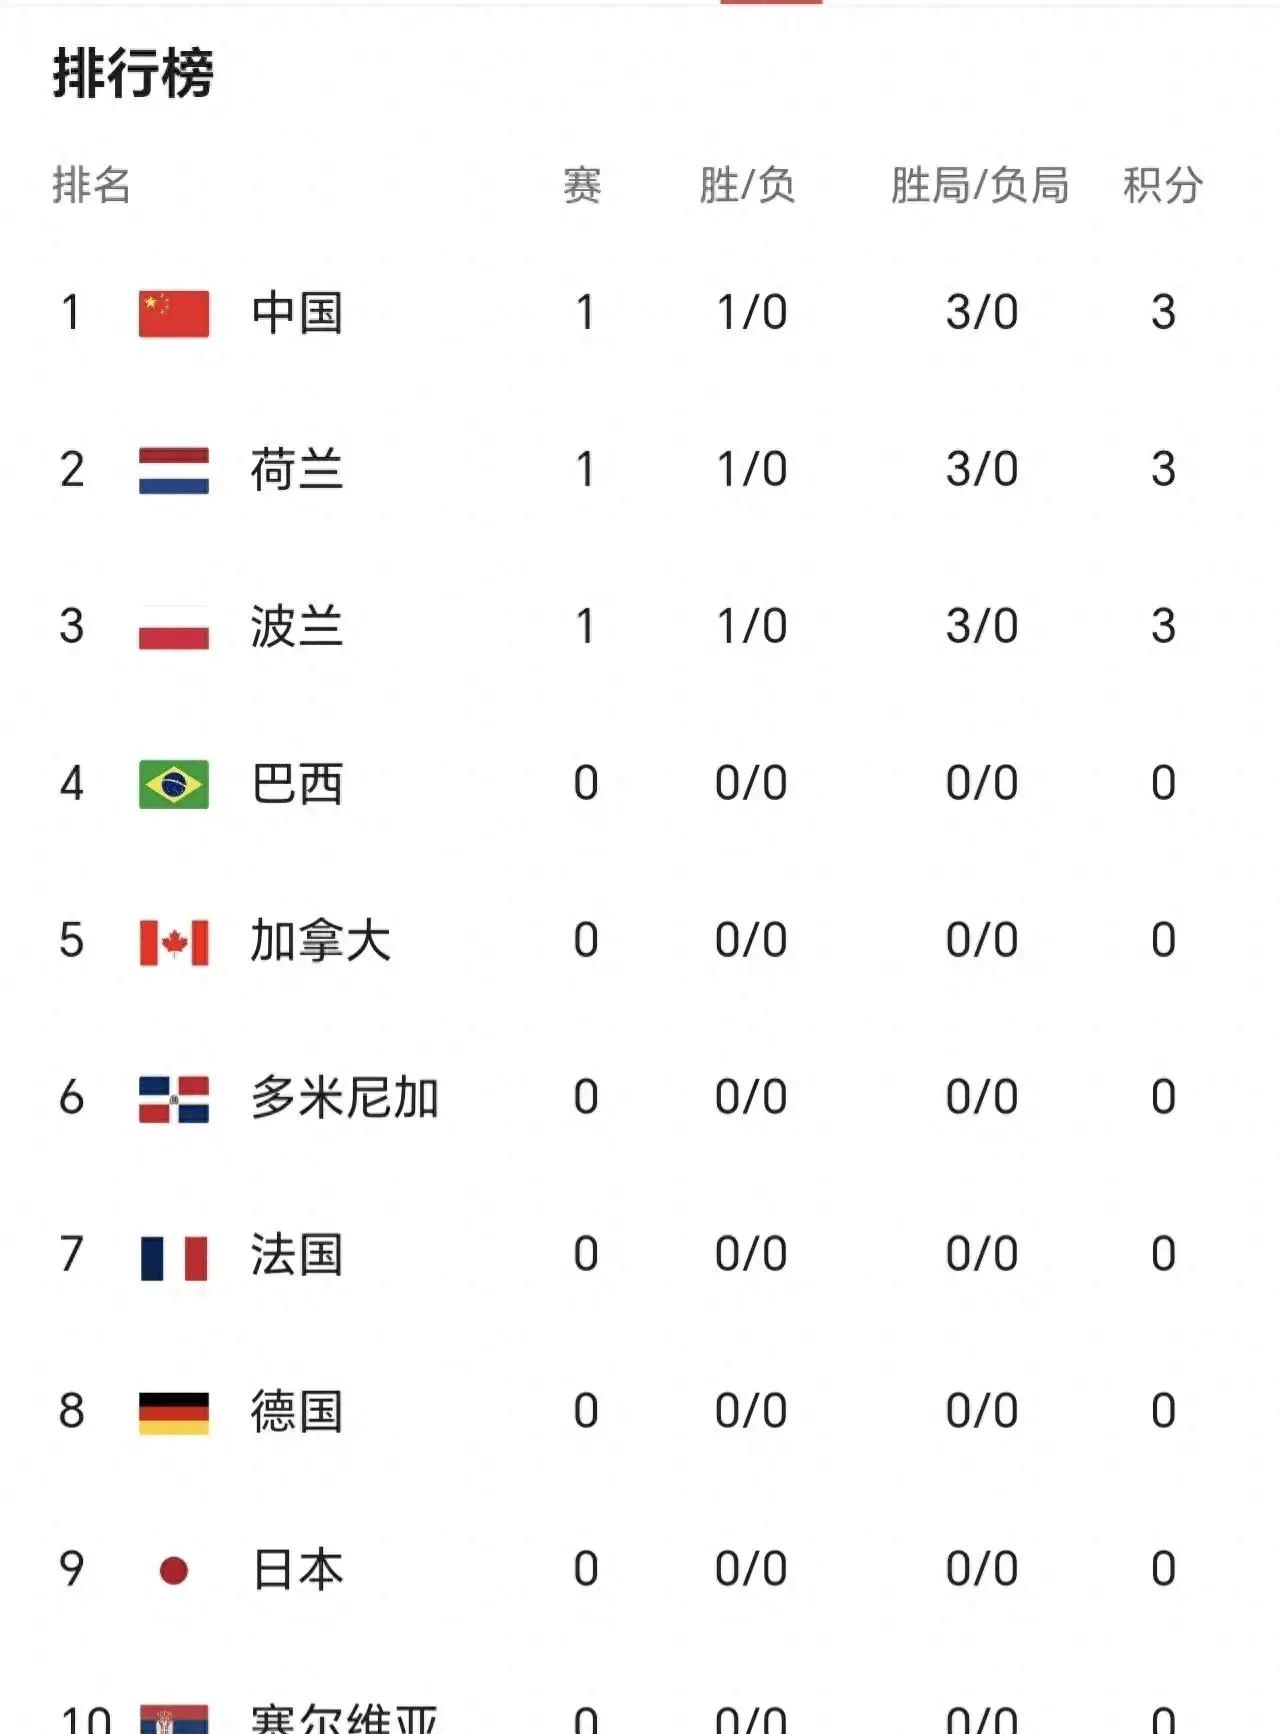Click the Canada flag icon
This screenshot has width=1280, height=1734.
(x=174, y=942)
